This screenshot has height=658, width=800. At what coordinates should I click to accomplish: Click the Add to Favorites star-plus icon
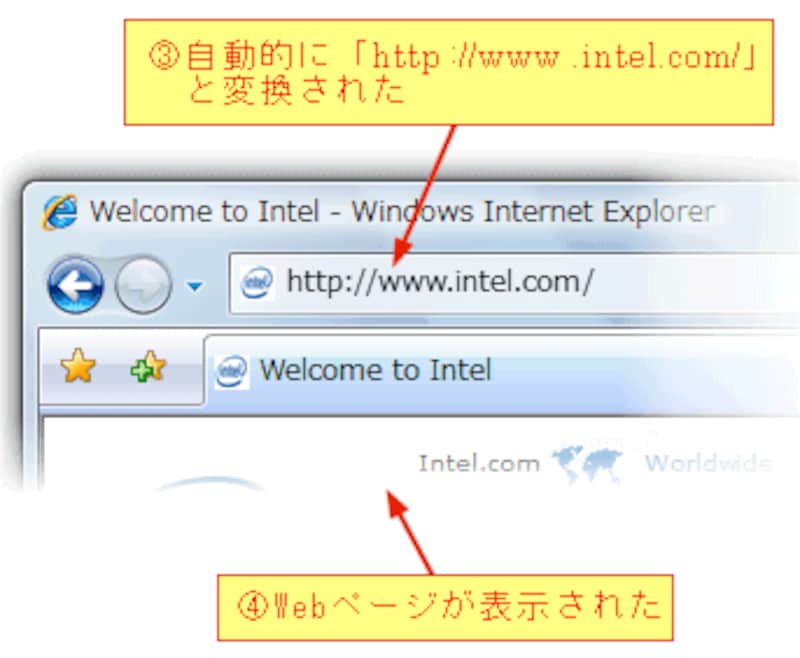[148, 366]
